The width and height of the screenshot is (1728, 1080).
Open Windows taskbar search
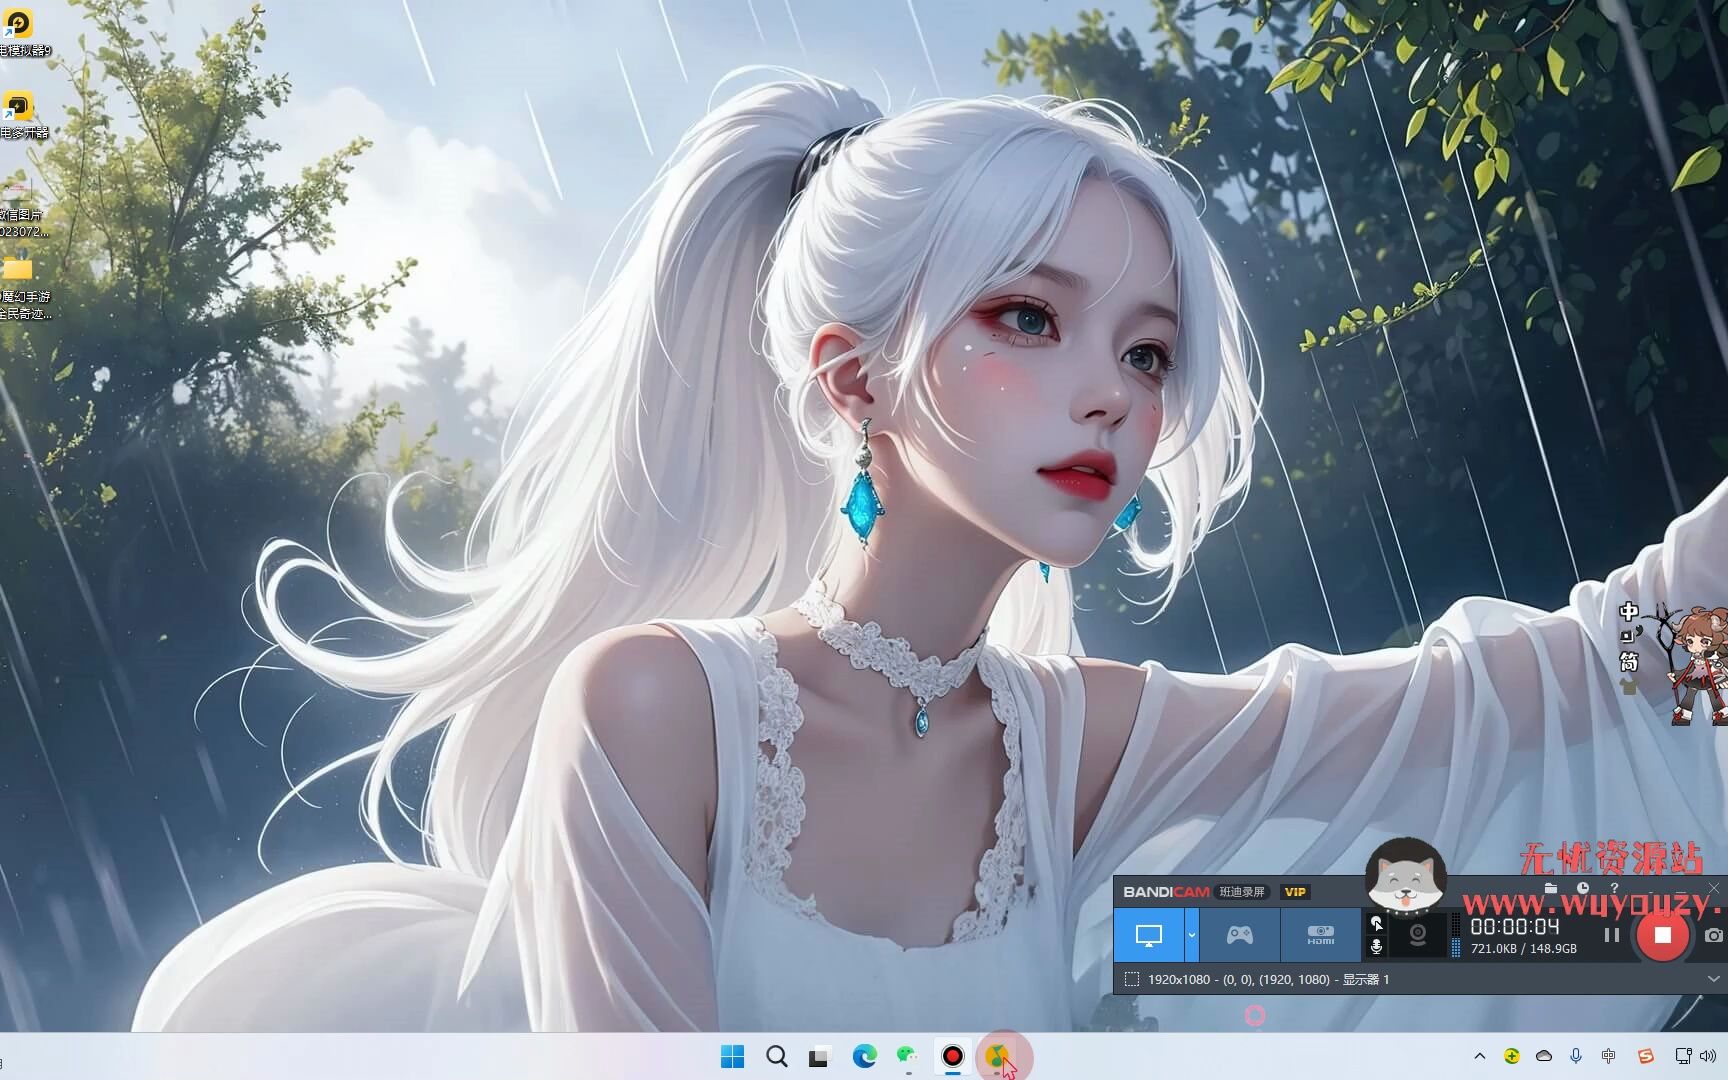click(x=776, y=1056)
